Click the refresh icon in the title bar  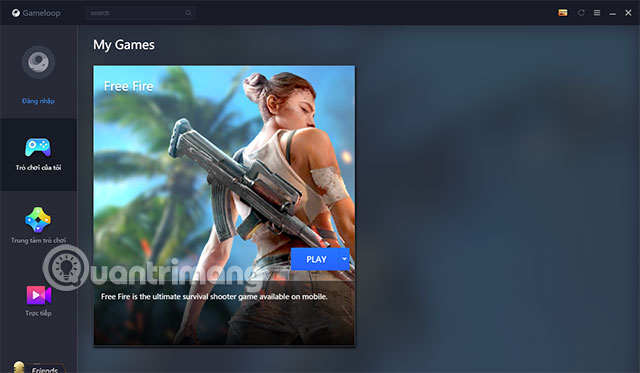click(x=581, y=13)
